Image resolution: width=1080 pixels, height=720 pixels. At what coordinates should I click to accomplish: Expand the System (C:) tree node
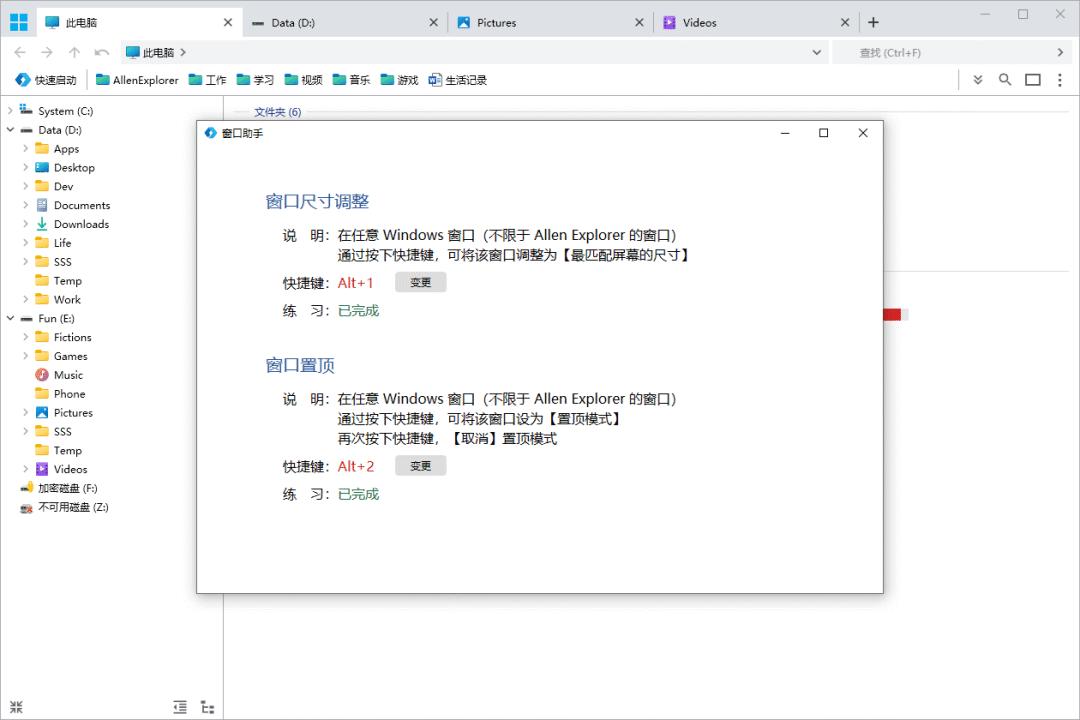(9, 110)
